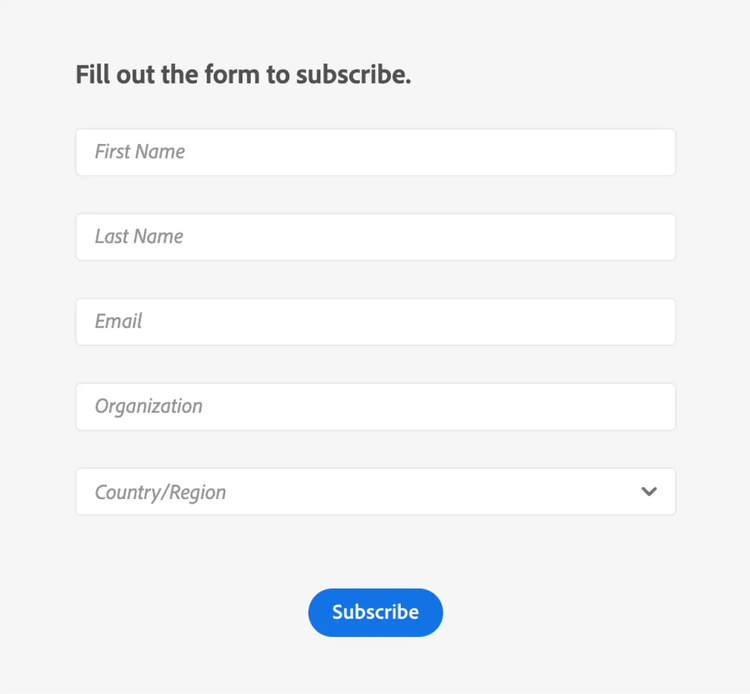Focus the Last Name text box
The image size is (750, 694).
pyautogui.click(x=375, y=237)
